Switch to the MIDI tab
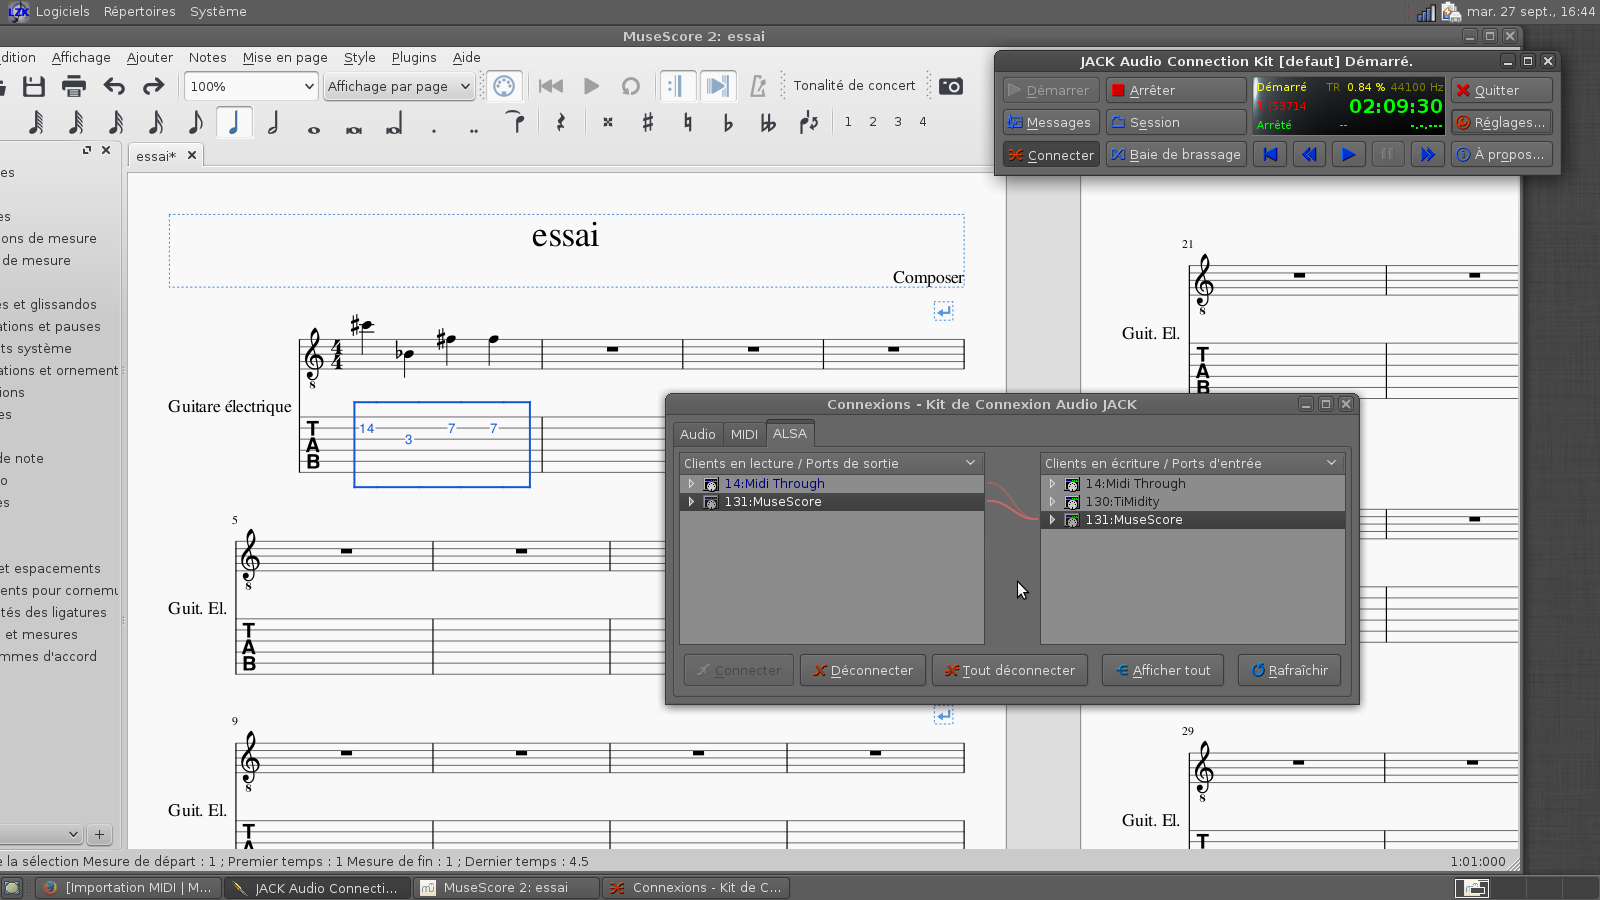This screenshot has width=1600, height=900. pyautogui.click(x=744, y=434)
